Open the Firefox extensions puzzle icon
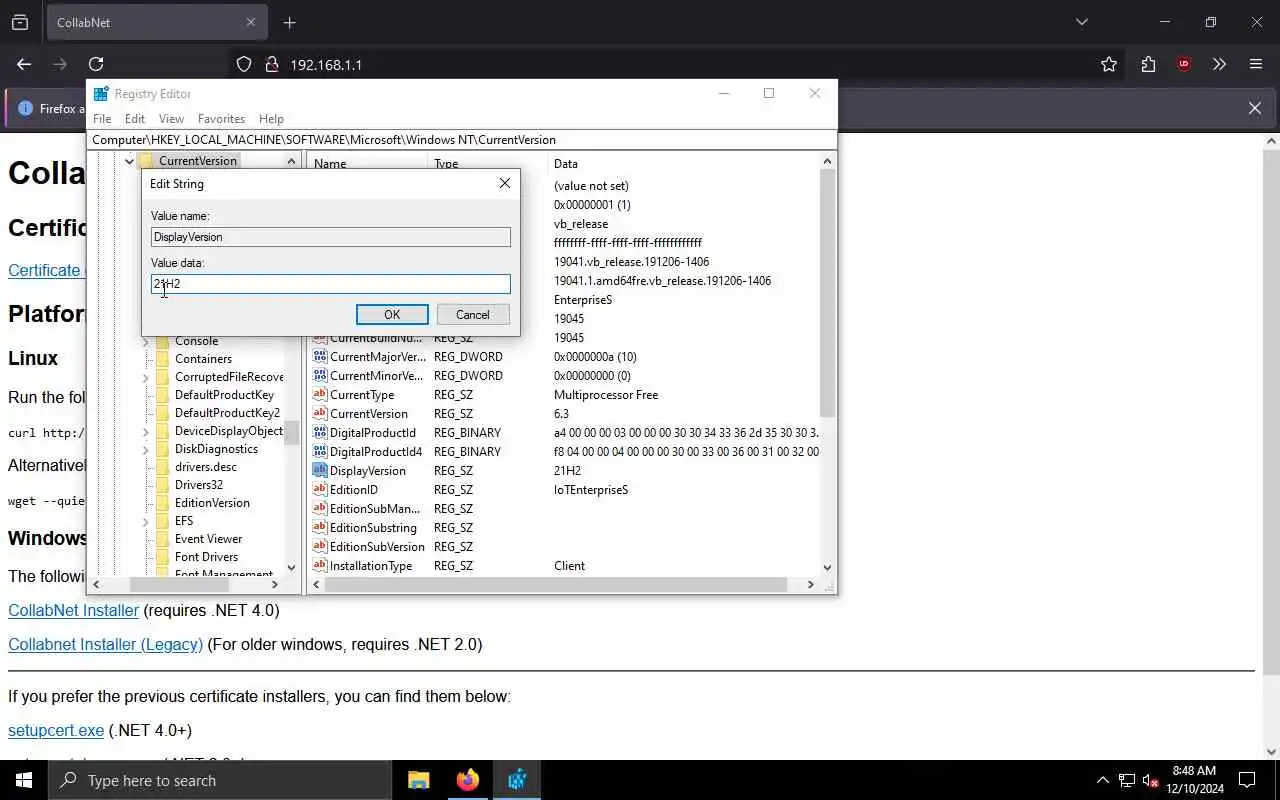1280x800 pixels. pos(1148,64)
